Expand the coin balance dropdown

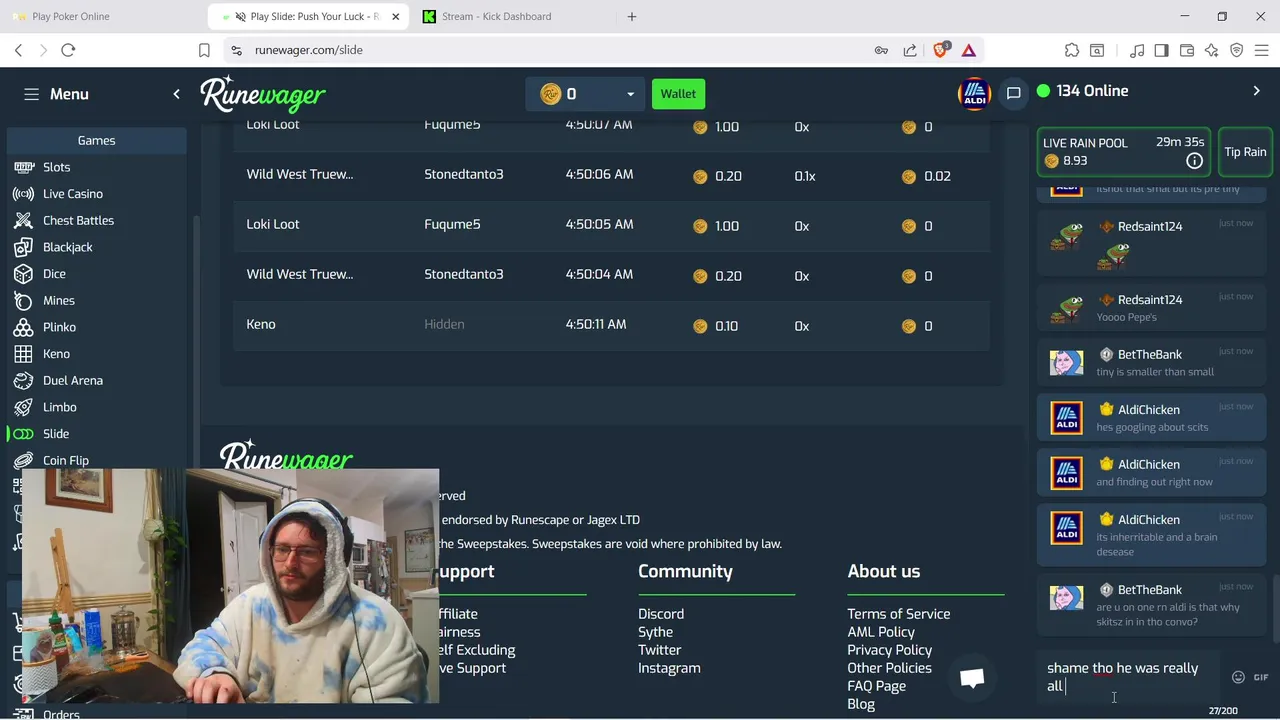coord(630,94)
